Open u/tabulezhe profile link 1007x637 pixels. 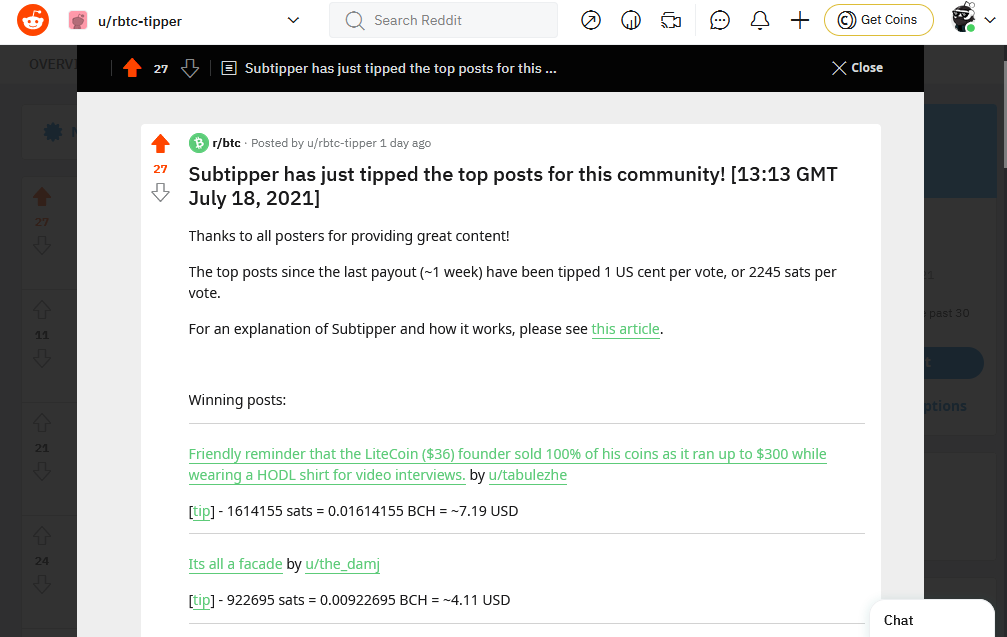(528, 475)
